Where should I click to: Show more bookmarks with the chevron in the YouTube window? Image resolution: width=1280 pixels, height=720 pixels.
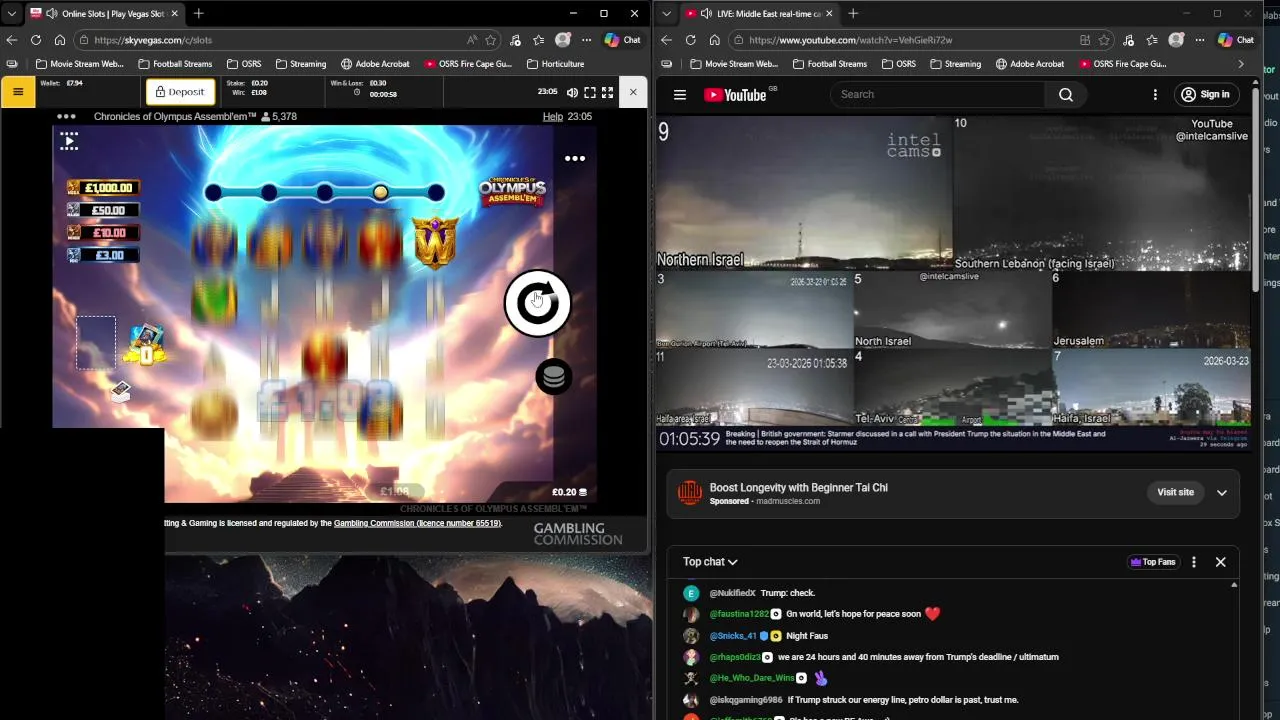pyautogui.click(x=1241, y=64)
